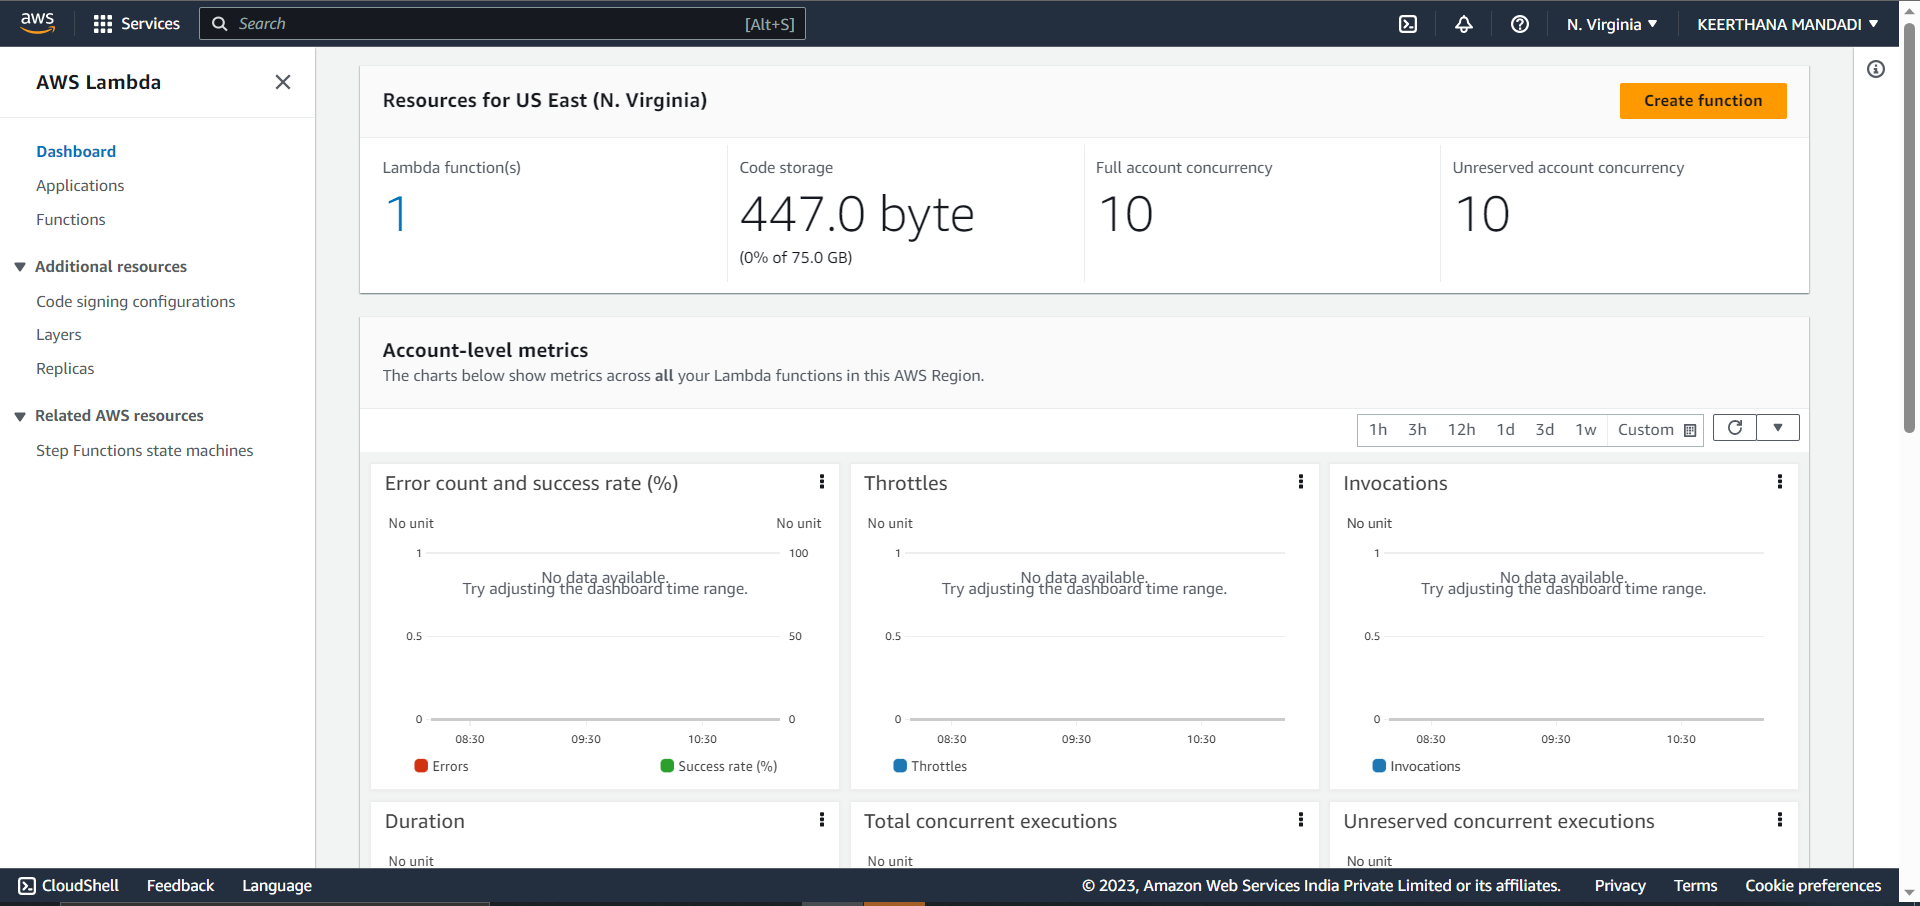
Task: Toggle the Success rate legend item
Action: click(x=718, y=766)
